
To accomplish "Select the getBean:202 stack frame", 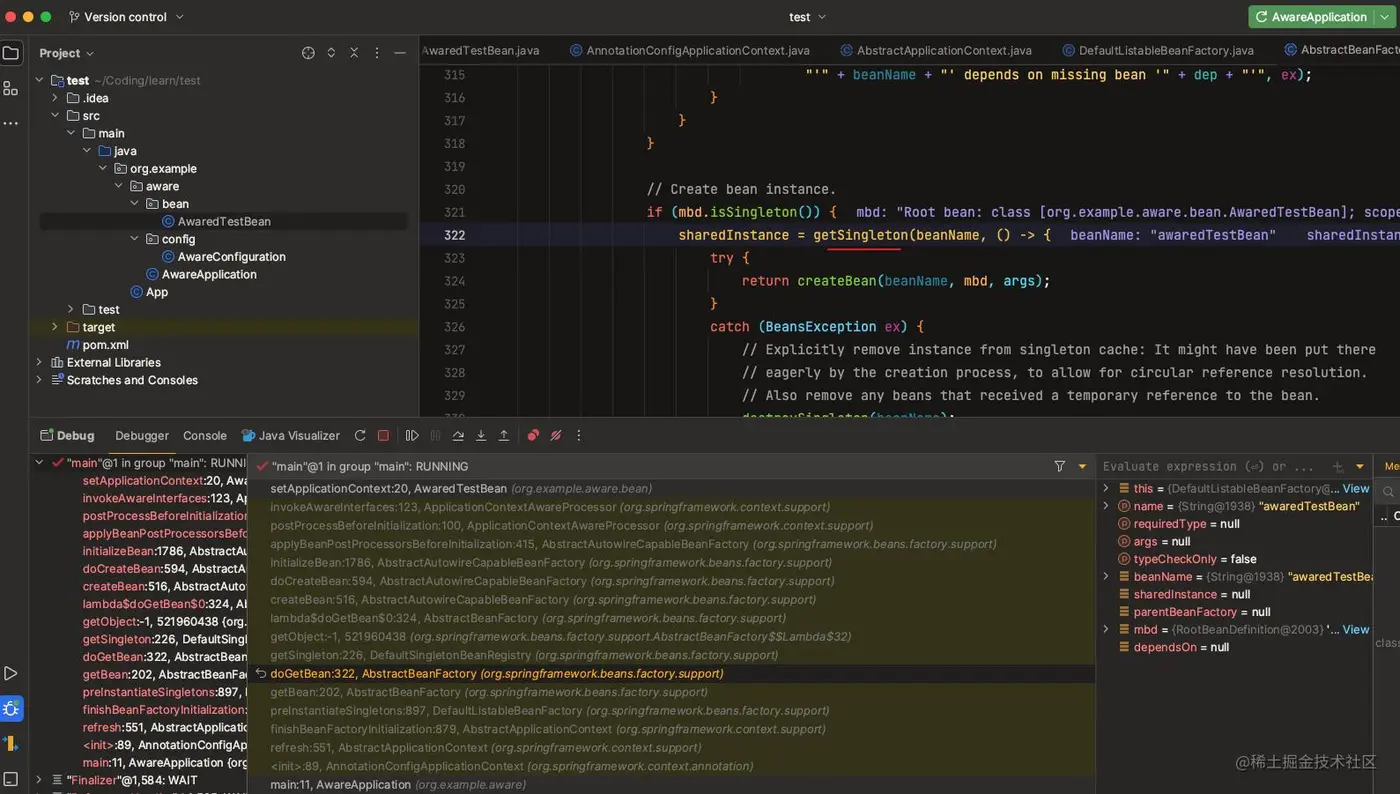I will [671, 692].
